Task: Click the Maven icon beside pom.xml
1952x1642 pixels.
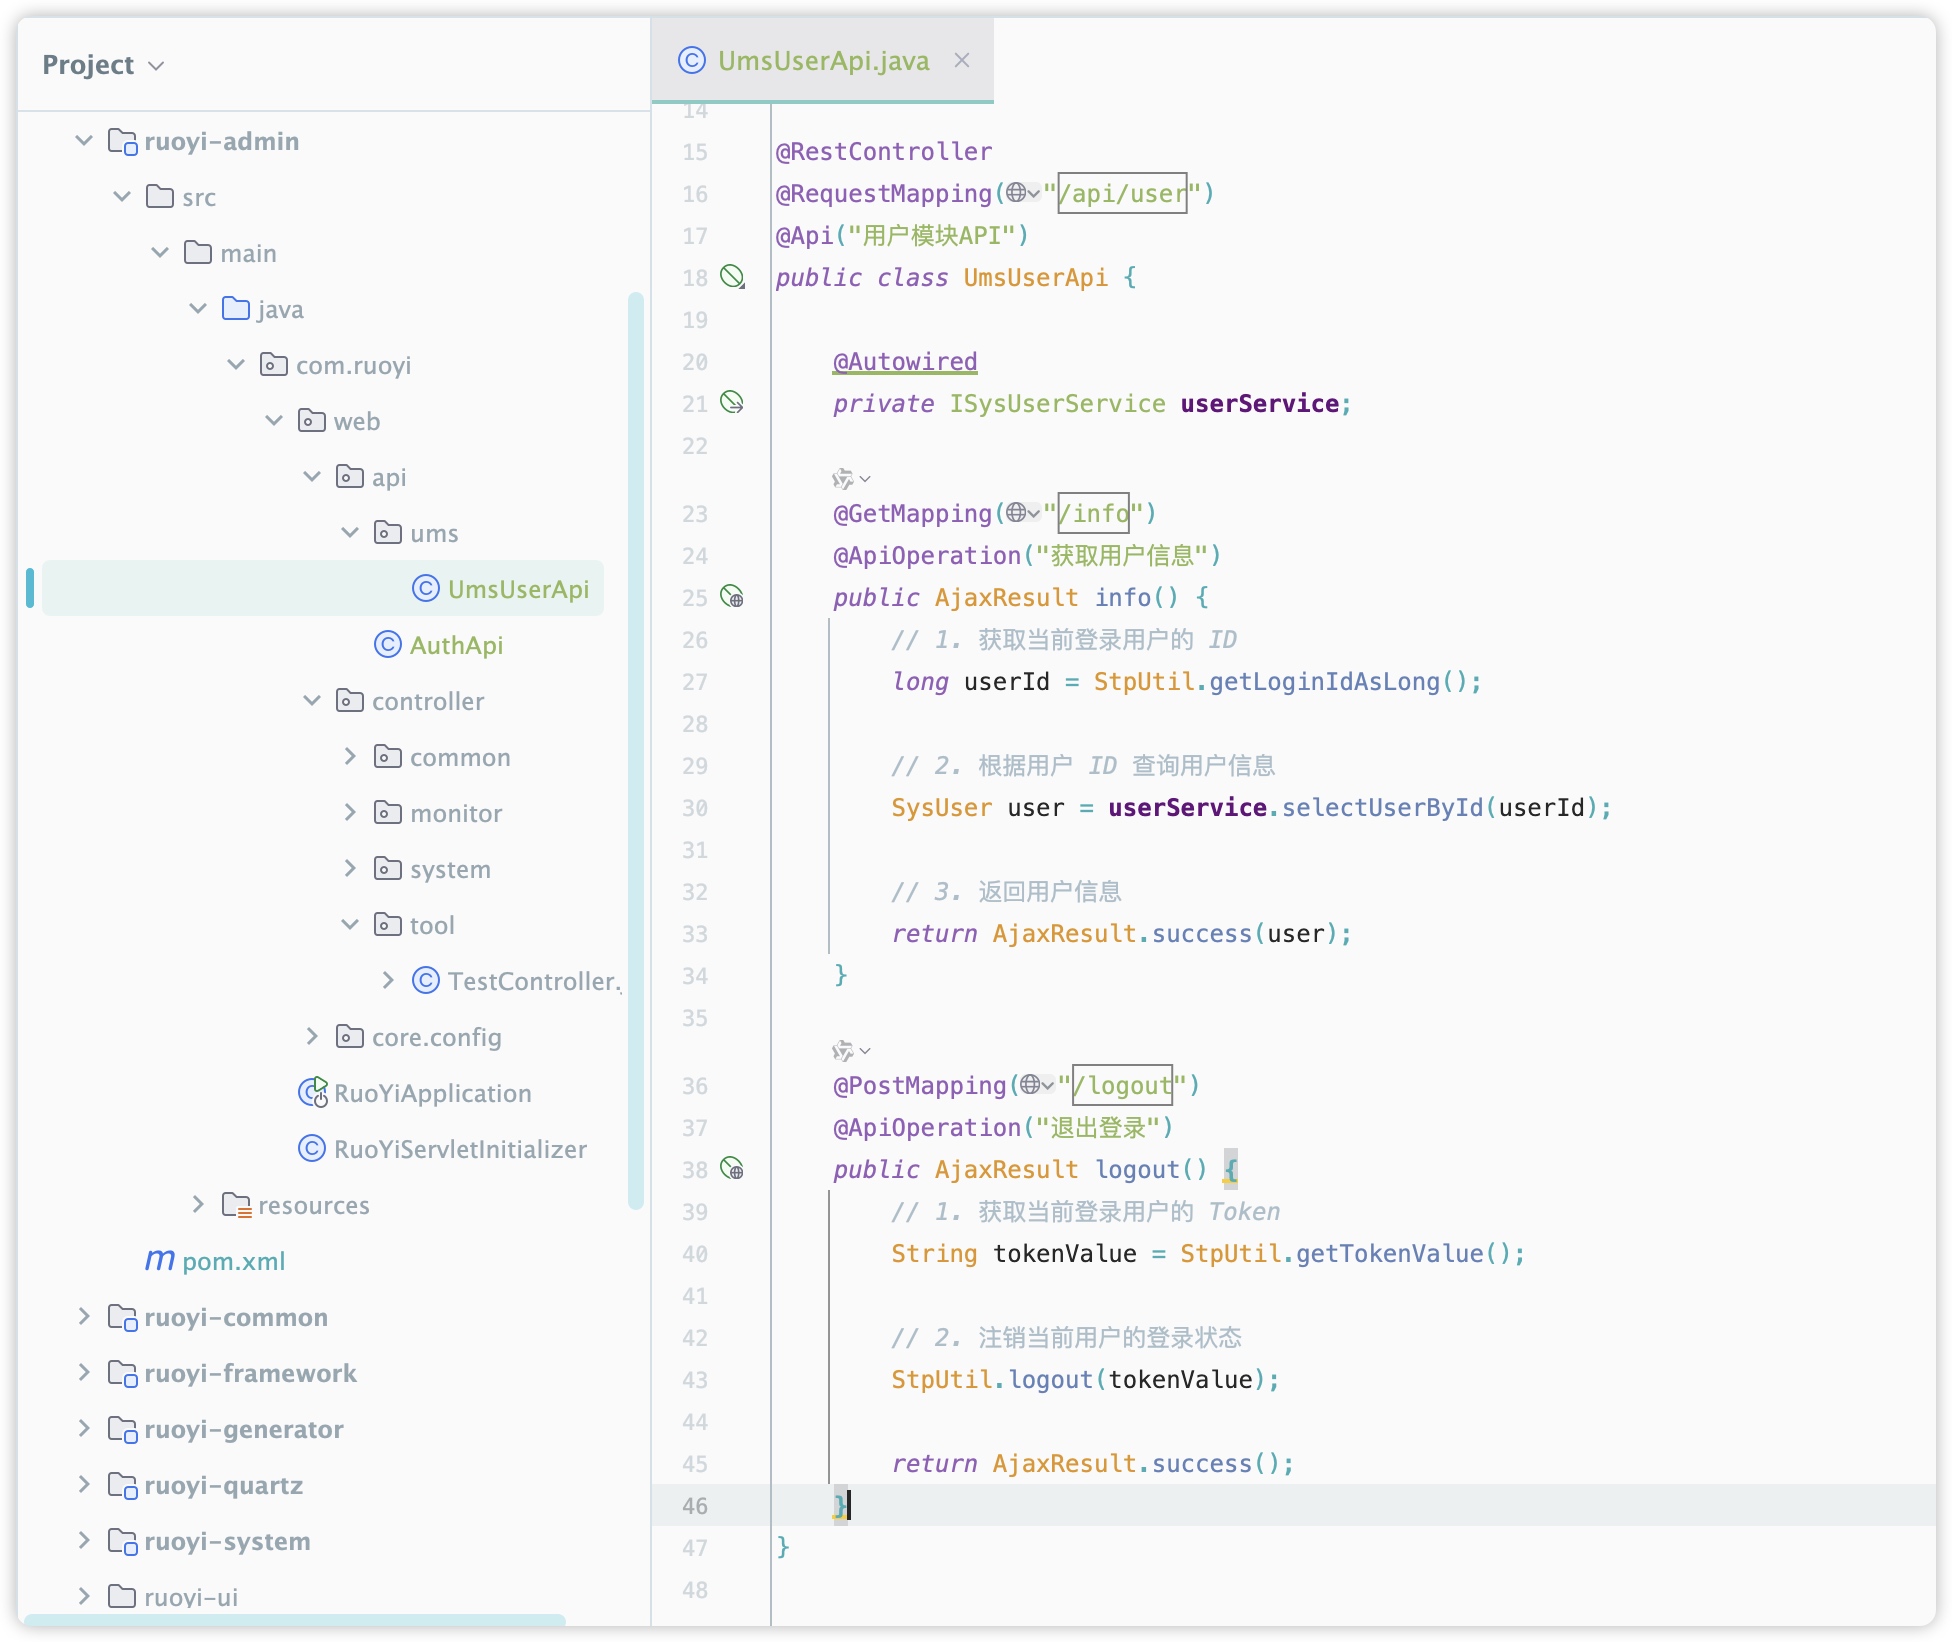Action: [159, 1260]
